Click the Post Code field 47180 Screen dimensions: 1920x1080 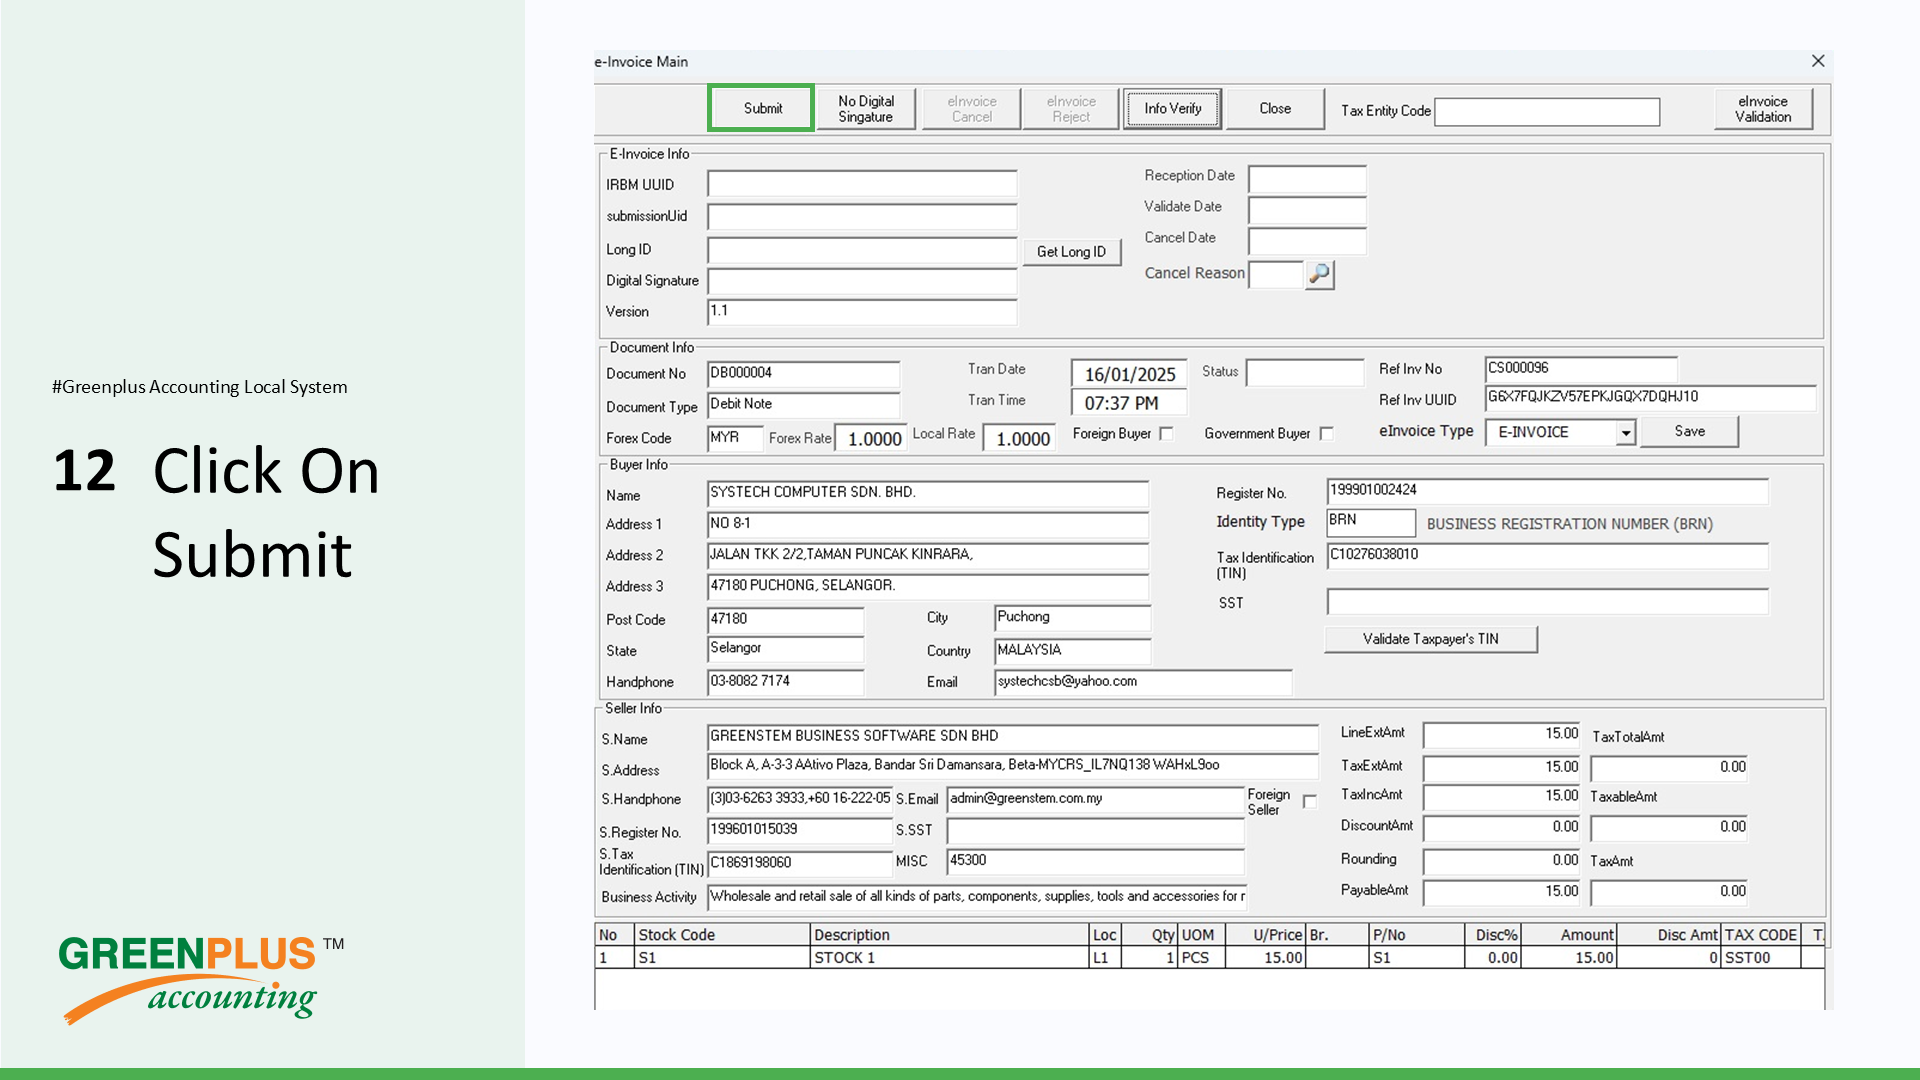pyautogui.click(x=786, y=620)
